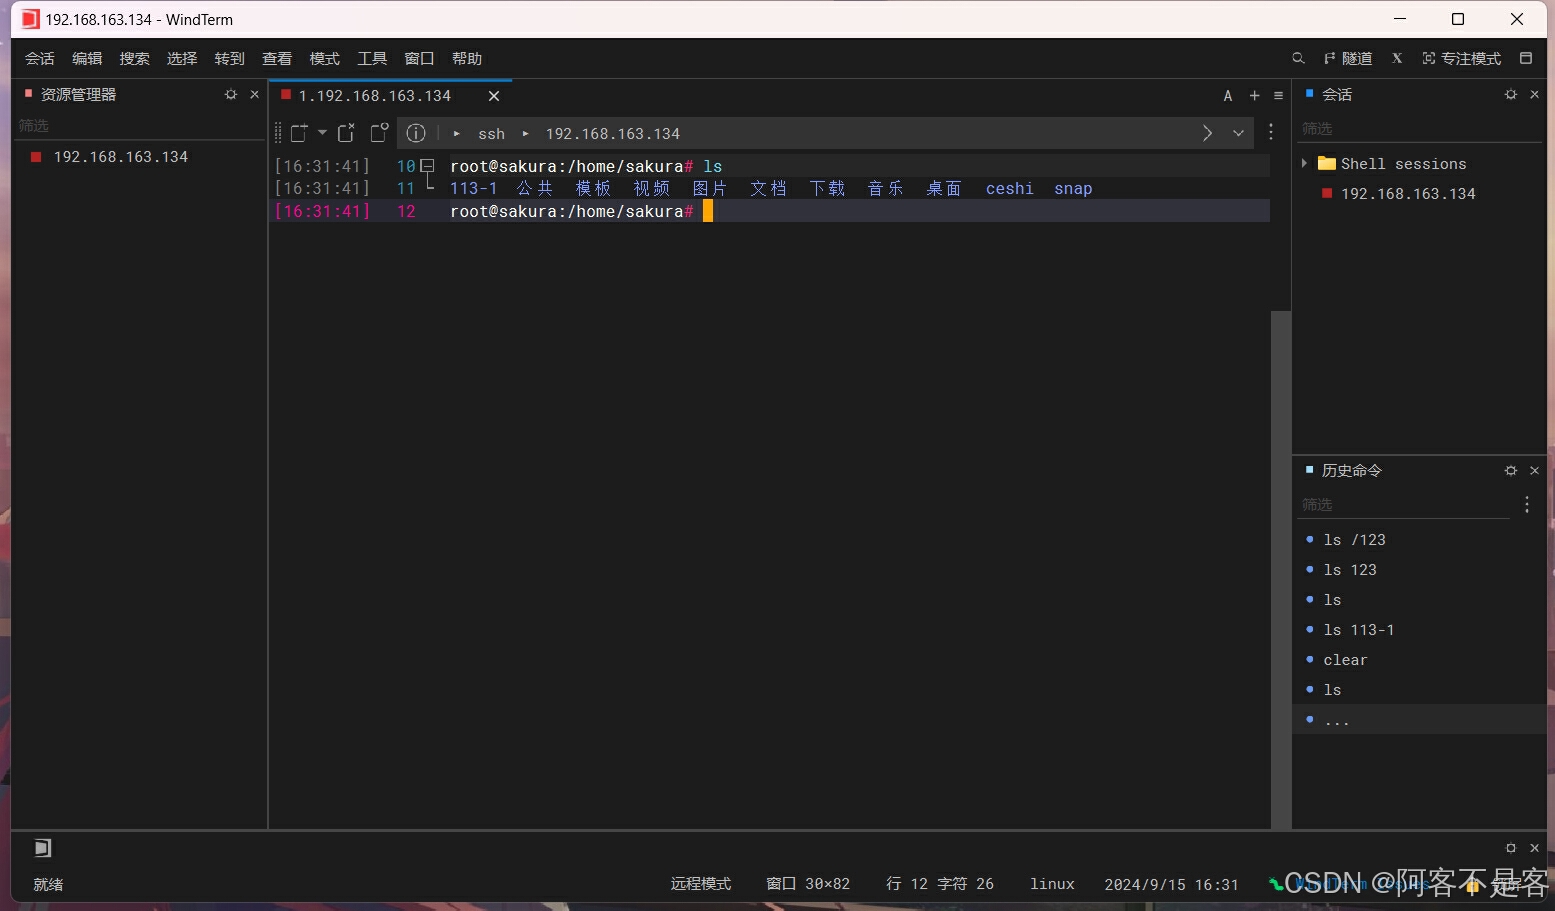Add a new tab with the plus icon
The image size is (1555, 911).
pyautogui.click(x=1255, y=95)
